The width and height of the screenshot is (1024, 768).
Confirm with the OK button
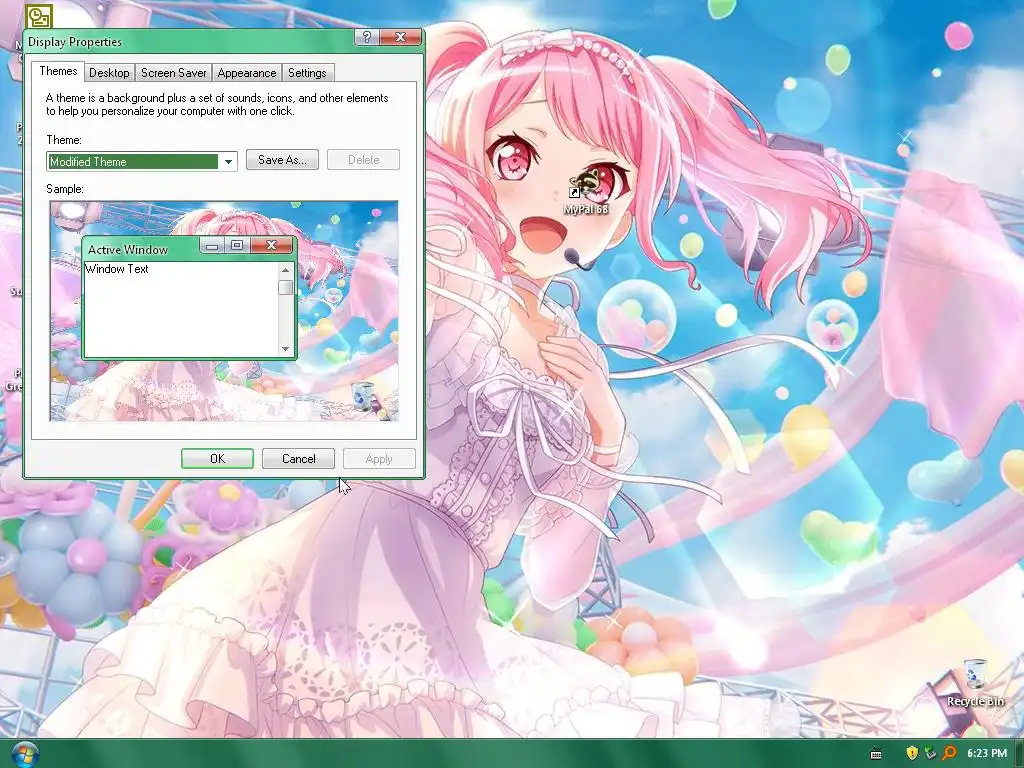click(217, 458)
